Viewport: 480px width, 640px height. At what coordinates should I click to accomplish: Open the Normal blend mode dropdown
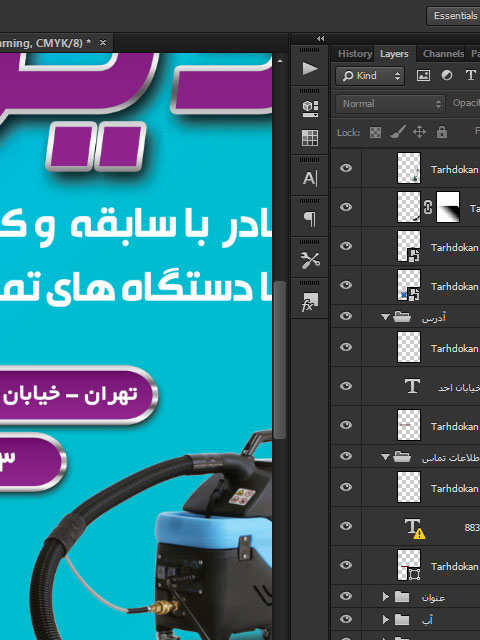(390, 104)
